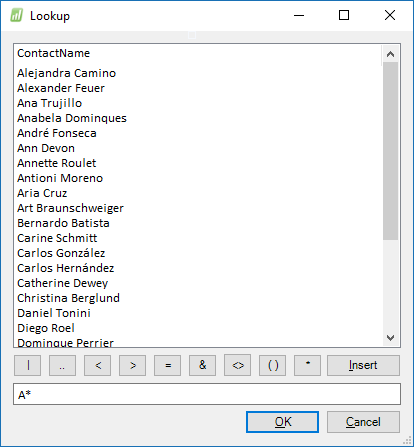414x447 pixels.
Task: Click the filter text field containing A*
Action: (x=207, y=394)
